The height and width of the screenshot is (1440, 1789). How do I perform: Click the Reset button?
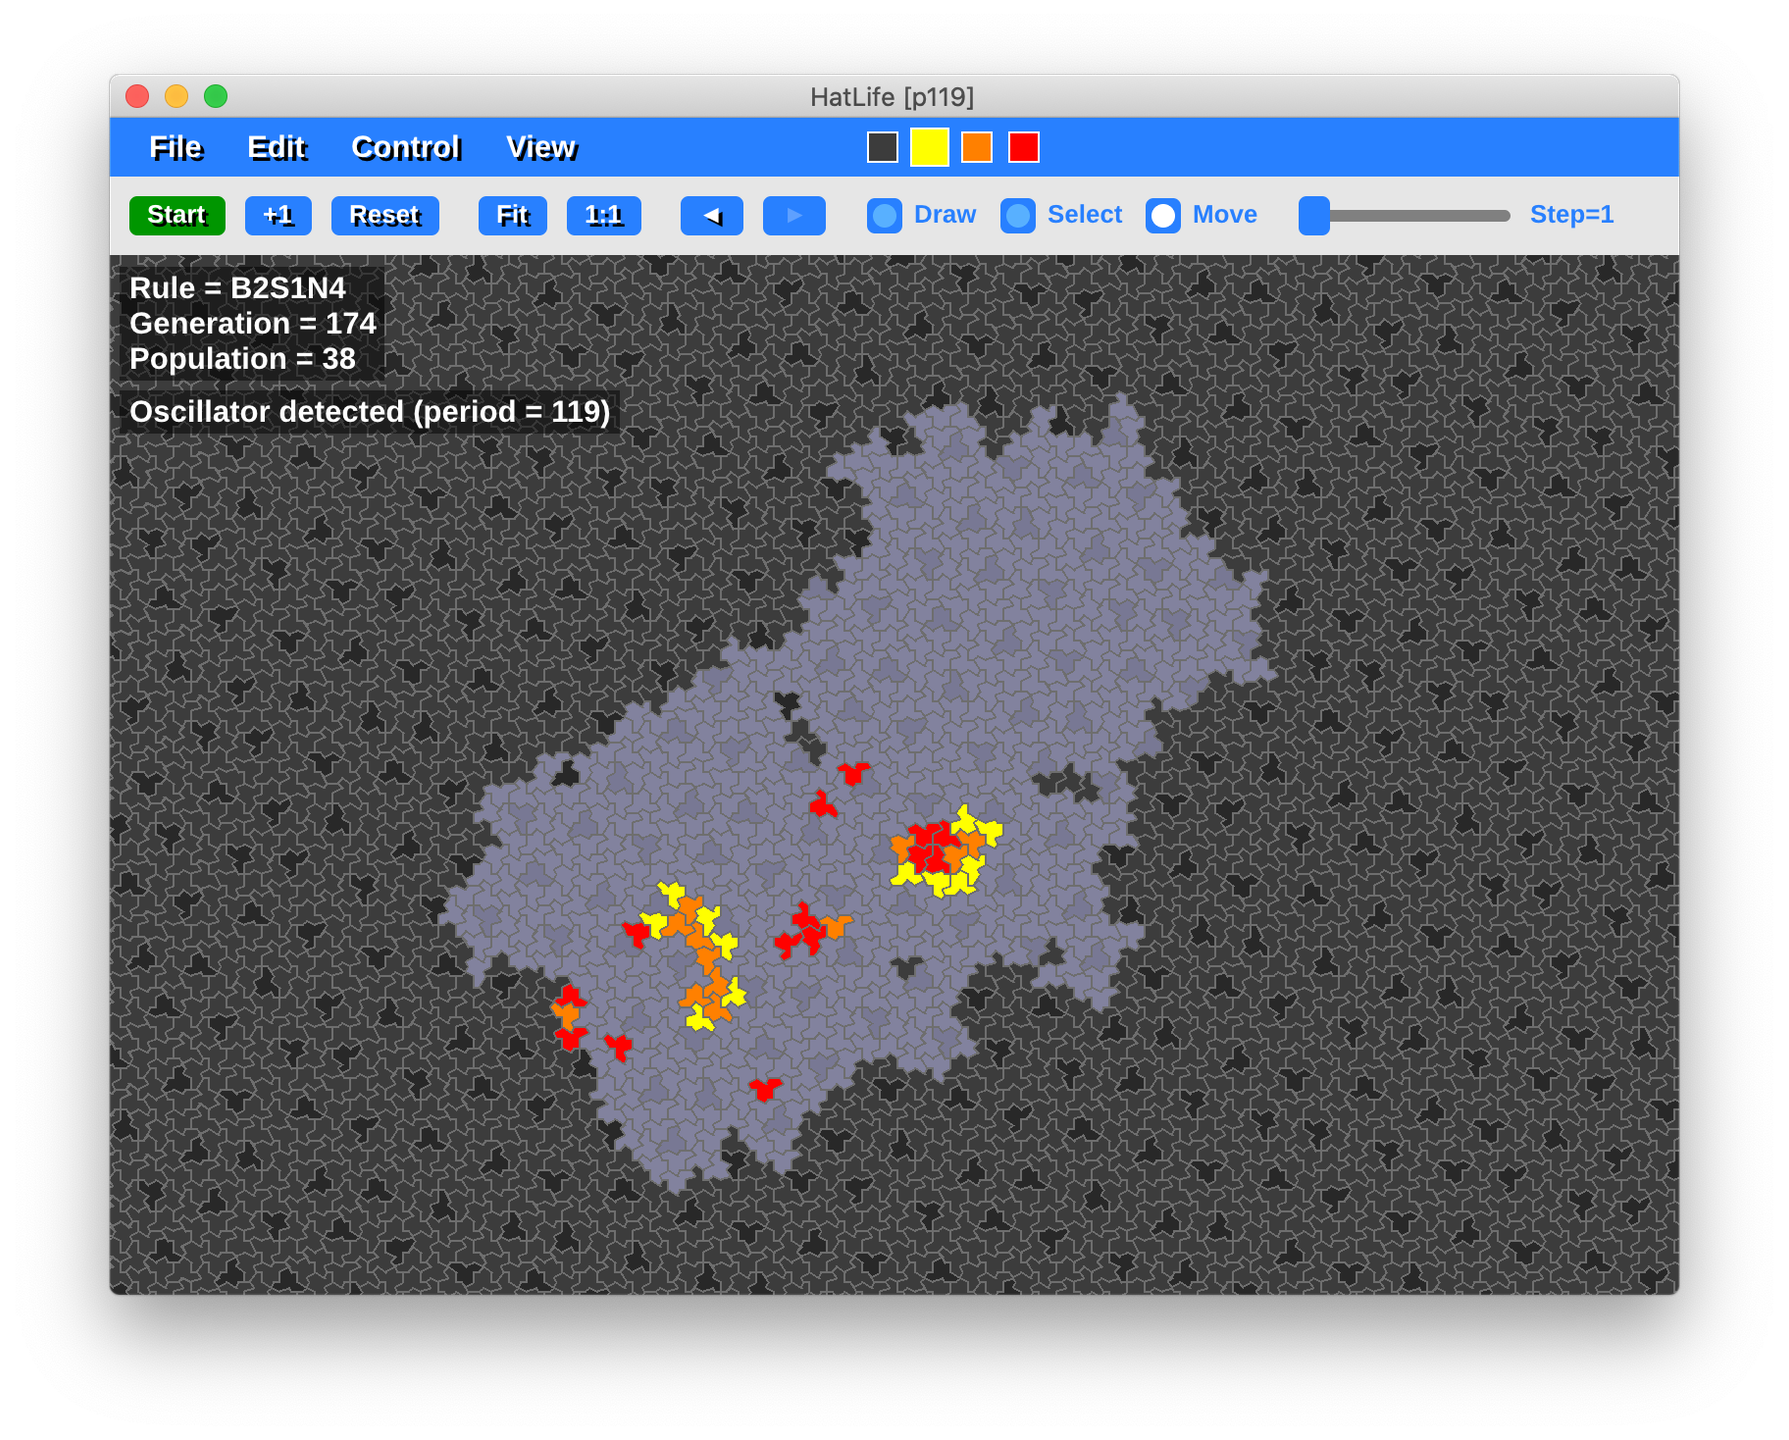[x=385, y=215]
